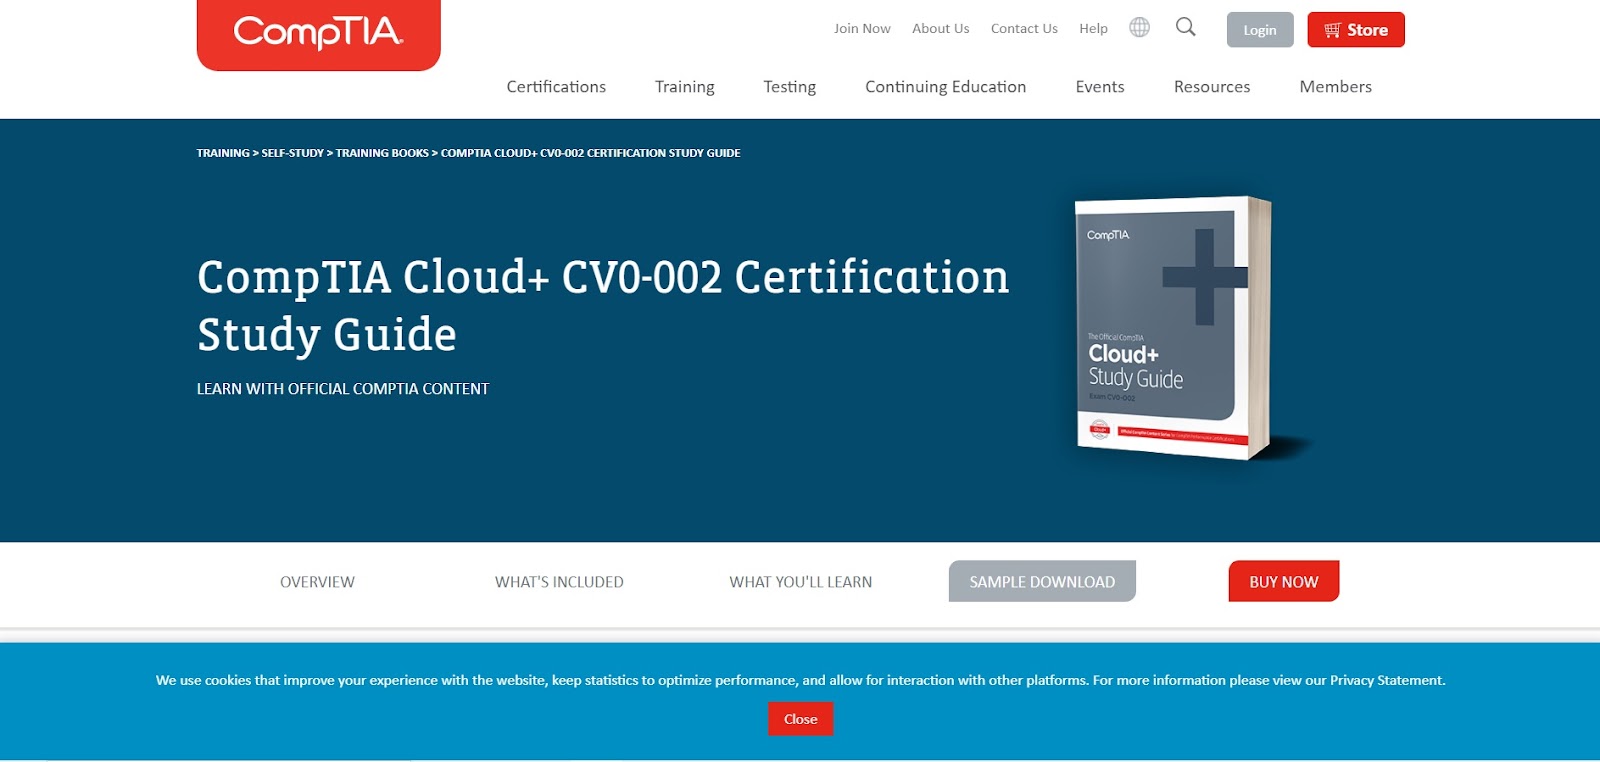Click 'LEARN WITH OFFICIAL COMPTIA CONTENT' text
Screen dimensions: 1600x762
tap(343, 389)
